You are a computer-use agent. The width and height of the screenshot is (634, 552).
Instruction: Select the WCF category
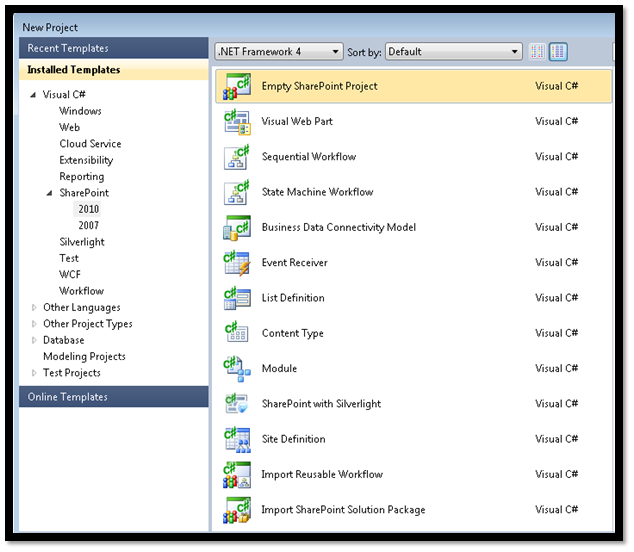coord(70,275)
